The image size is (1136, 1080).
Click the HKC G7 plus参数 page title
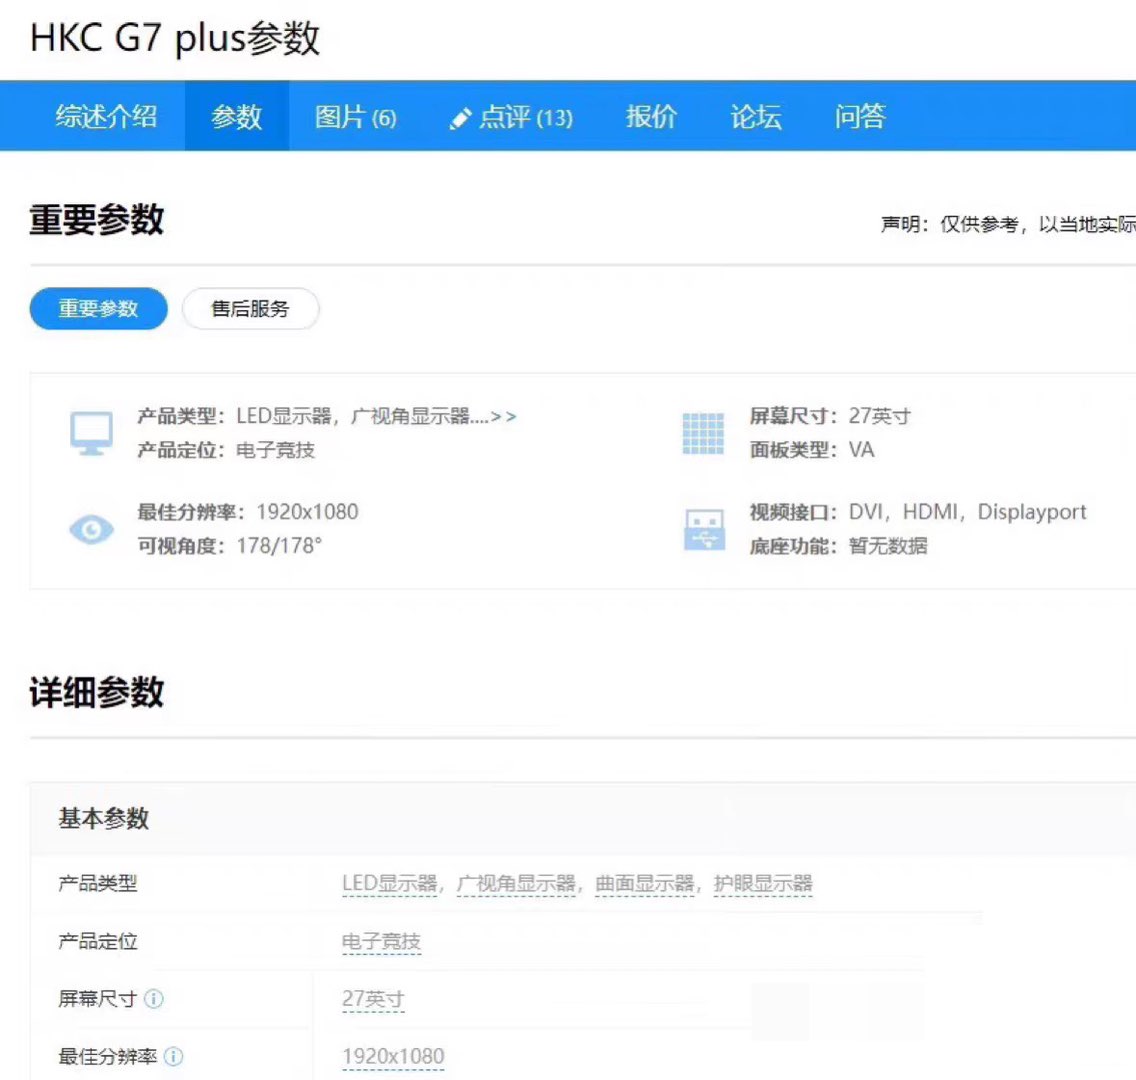click(175, 38)
